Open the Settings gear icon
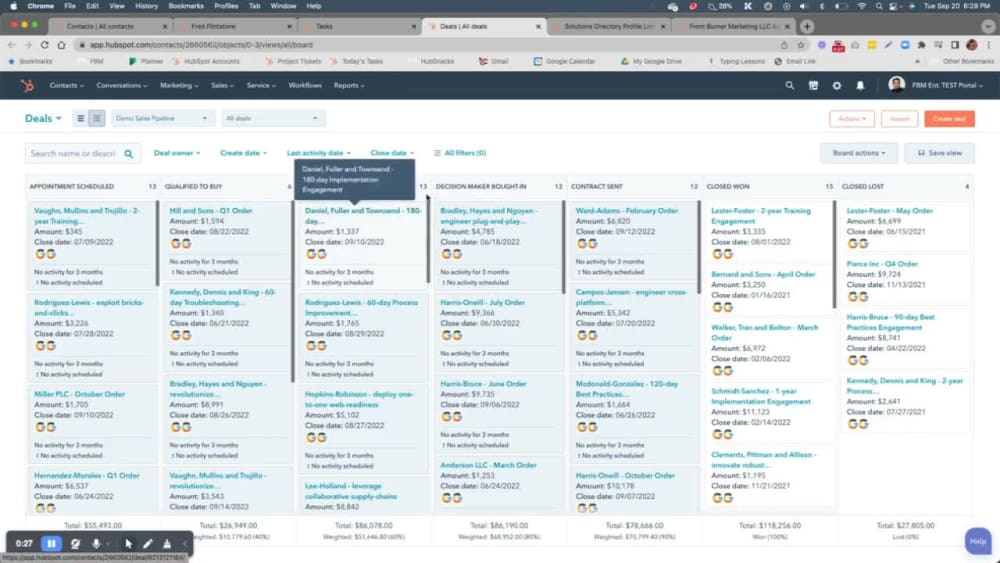Screen dimensions: 1000x563 (x=837, y=85)
